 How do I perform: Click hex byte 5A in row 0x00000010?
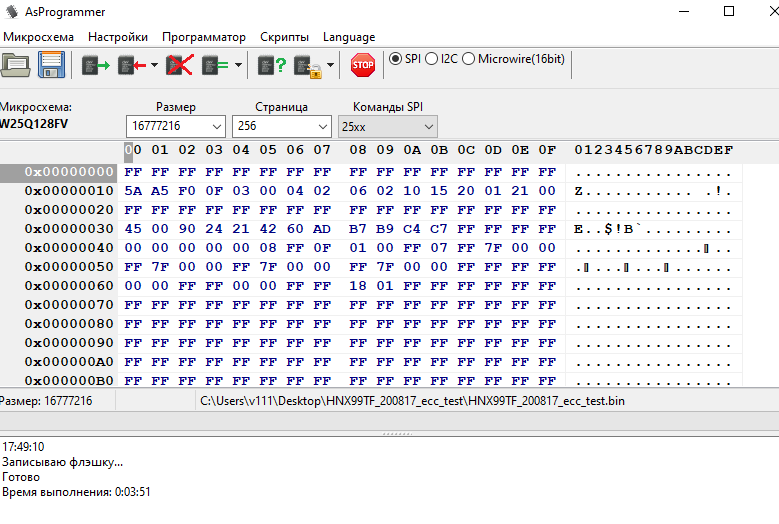pyautogui.click(x=133, y=191)
